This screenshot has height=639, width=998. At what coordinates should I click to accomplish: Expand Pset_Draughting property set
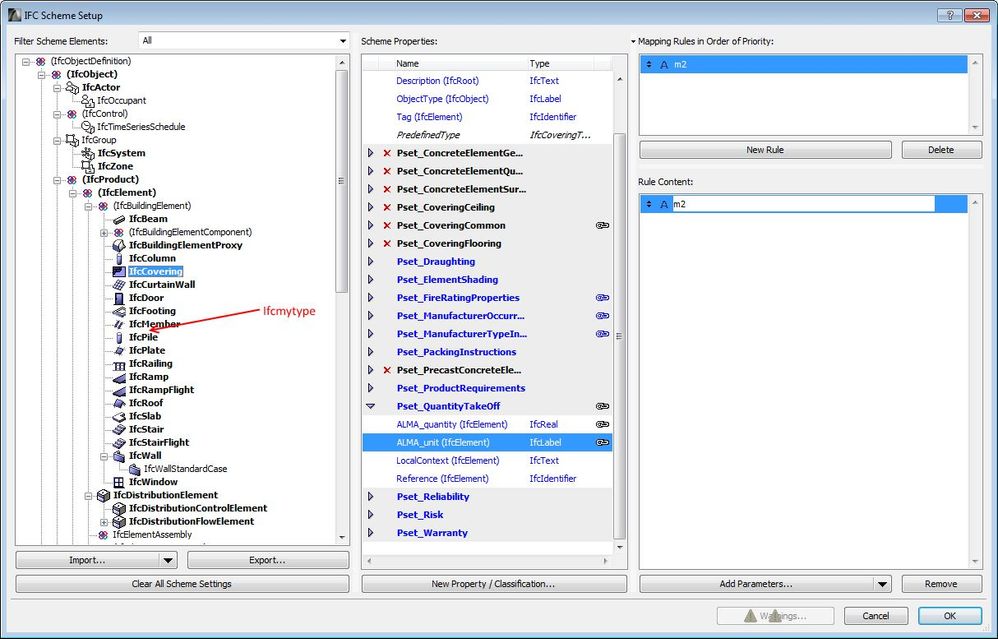click(370, 262)
